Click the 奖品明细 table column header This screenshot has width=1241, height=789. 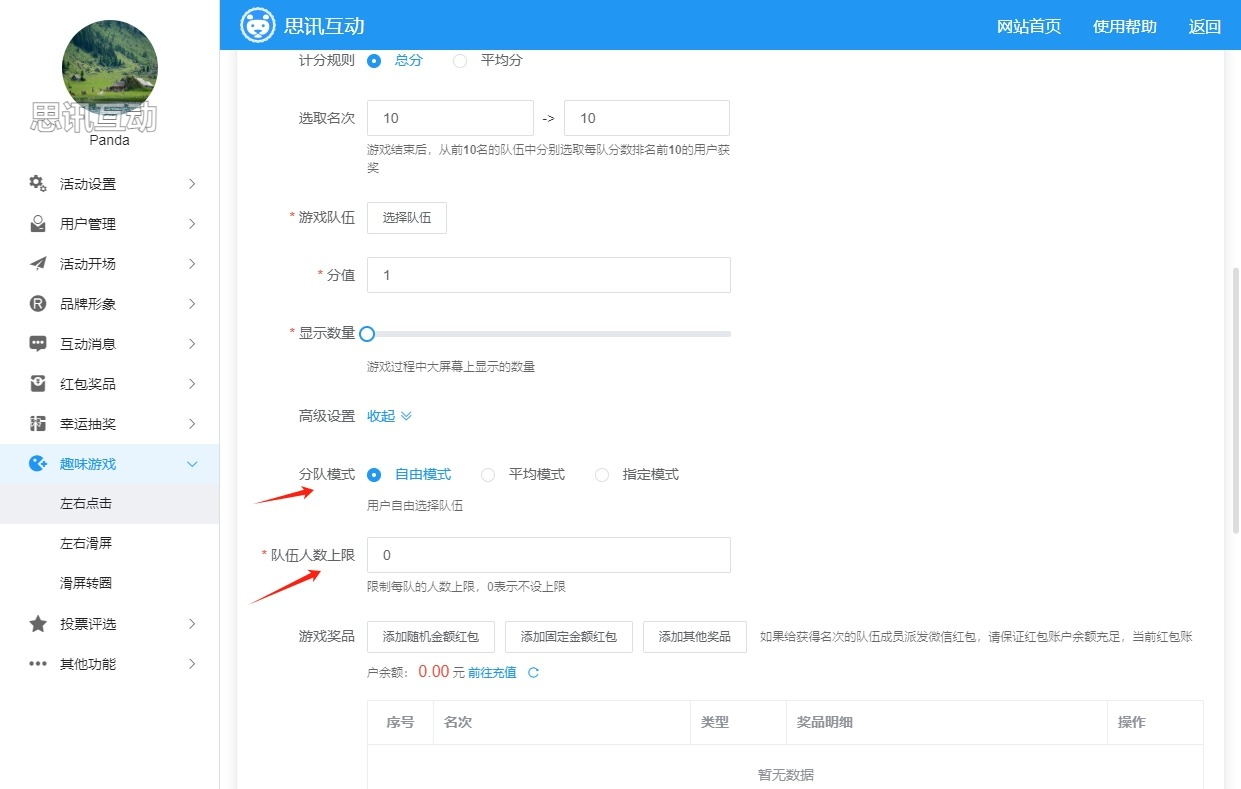click(x=946, y=722)
